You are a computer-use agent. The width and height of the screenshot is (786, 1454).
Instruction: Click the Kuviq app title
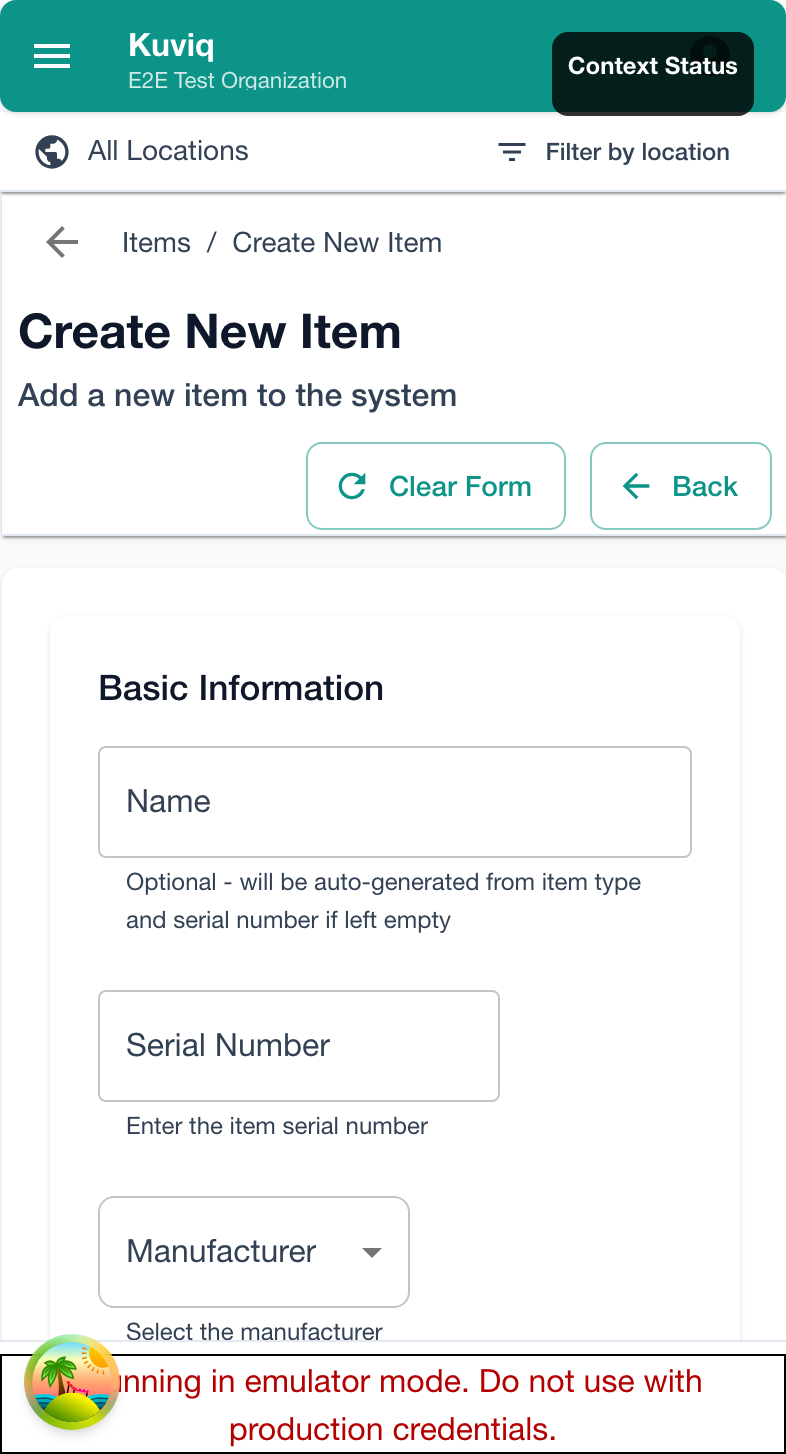coord(171,45)
